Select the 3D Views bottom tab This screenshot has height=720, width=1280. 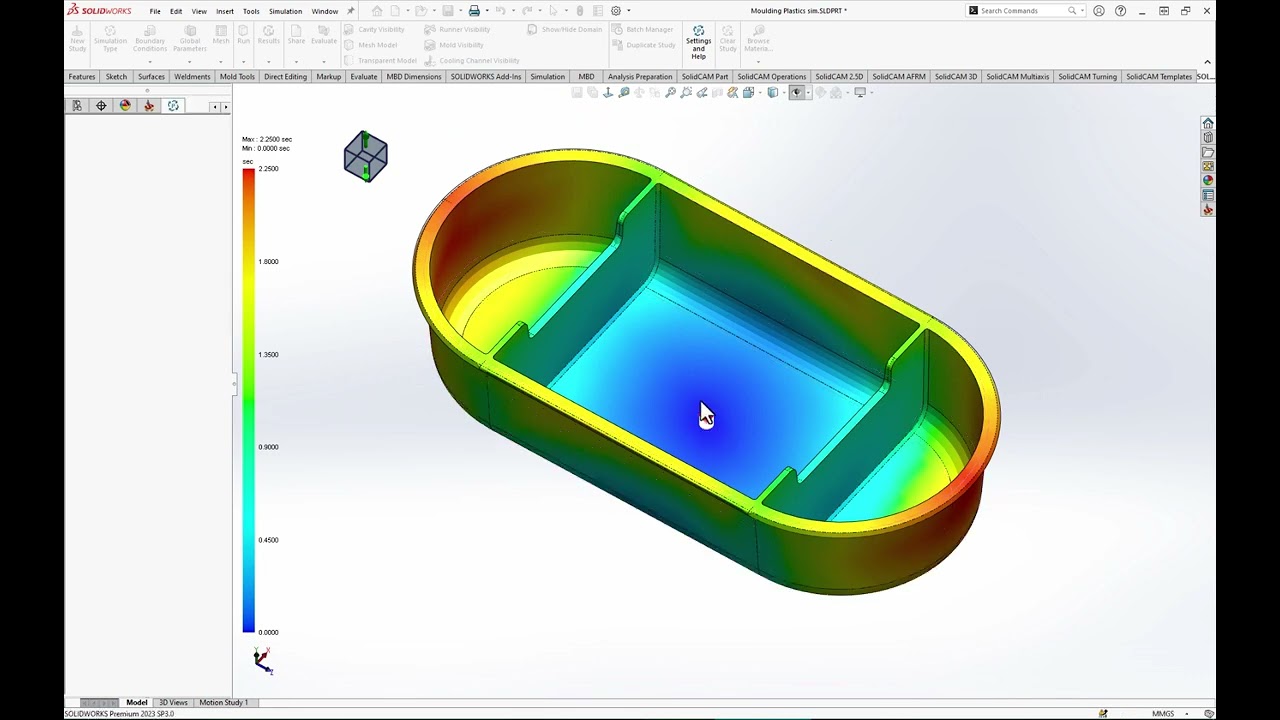tap(173, 702)
